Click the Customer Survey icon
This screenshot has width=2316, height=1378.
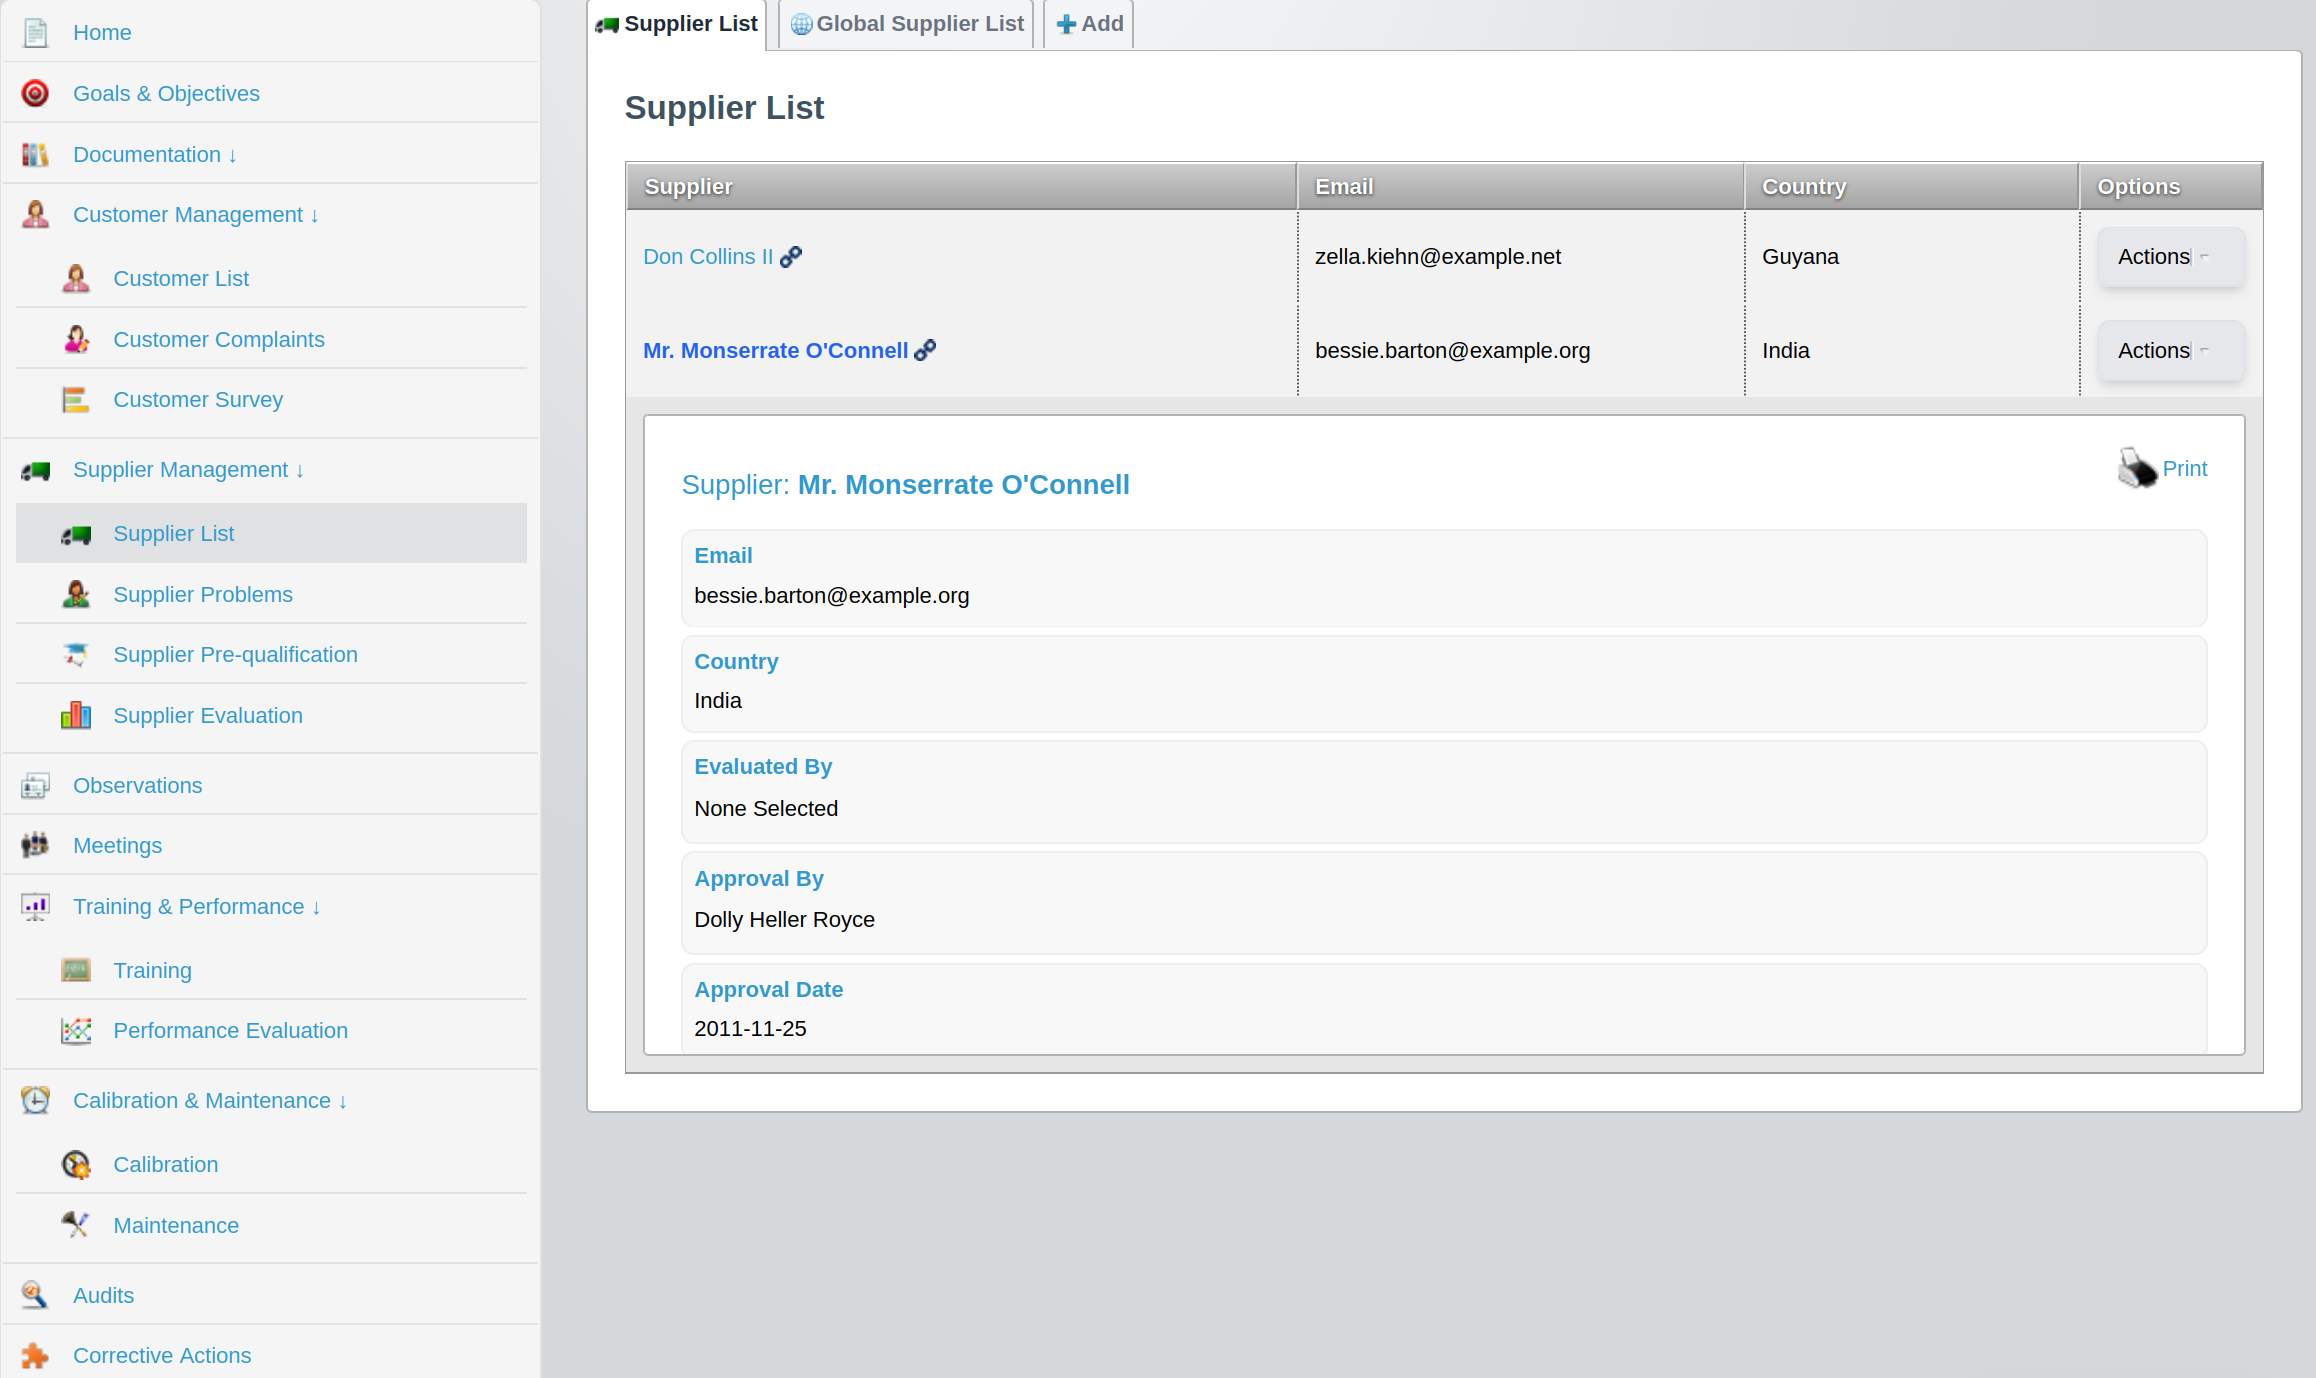pyautogui.click(x=76, y=399)
